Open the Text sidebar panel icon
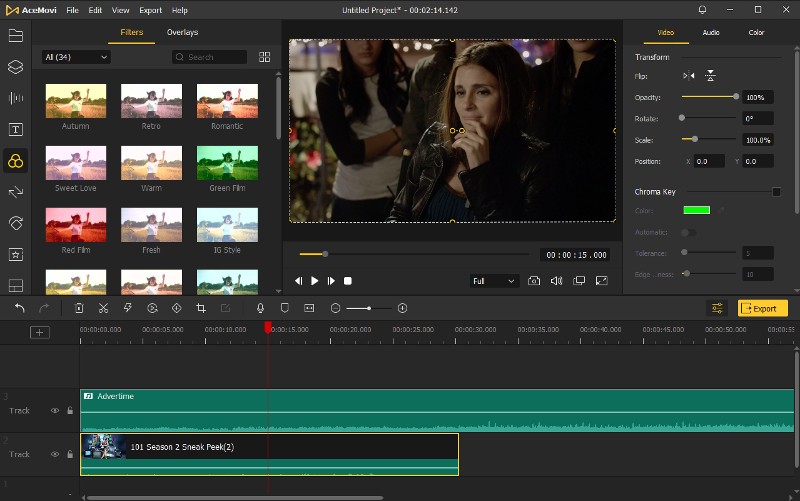Viewport: 800px width, 501px height. pos(16,130)
